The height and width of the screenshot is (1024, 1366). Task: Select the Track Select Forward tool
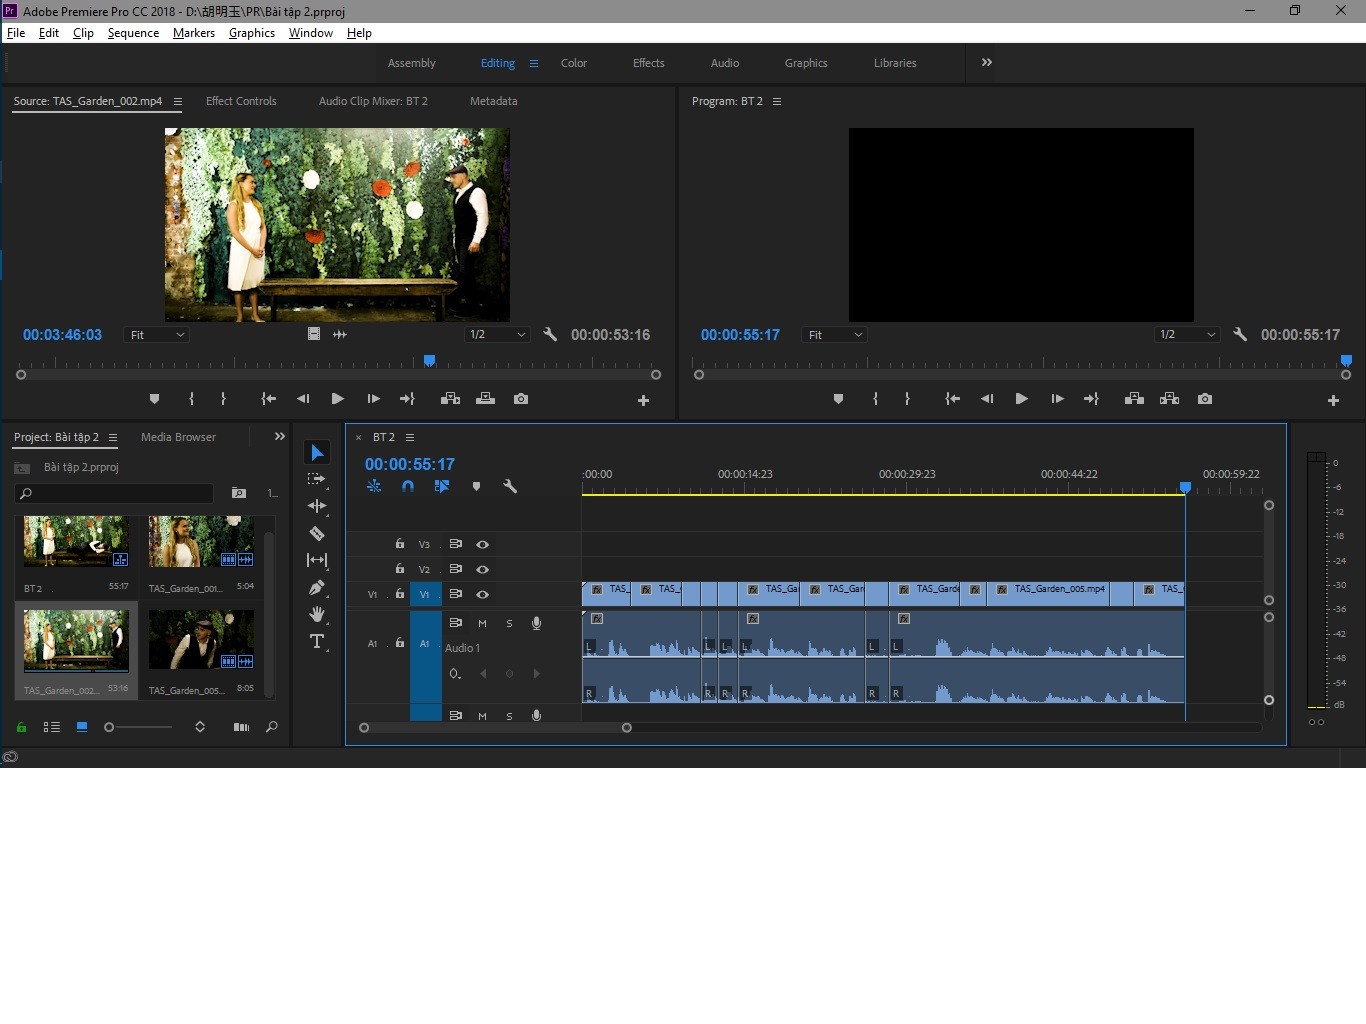point(317,480)
